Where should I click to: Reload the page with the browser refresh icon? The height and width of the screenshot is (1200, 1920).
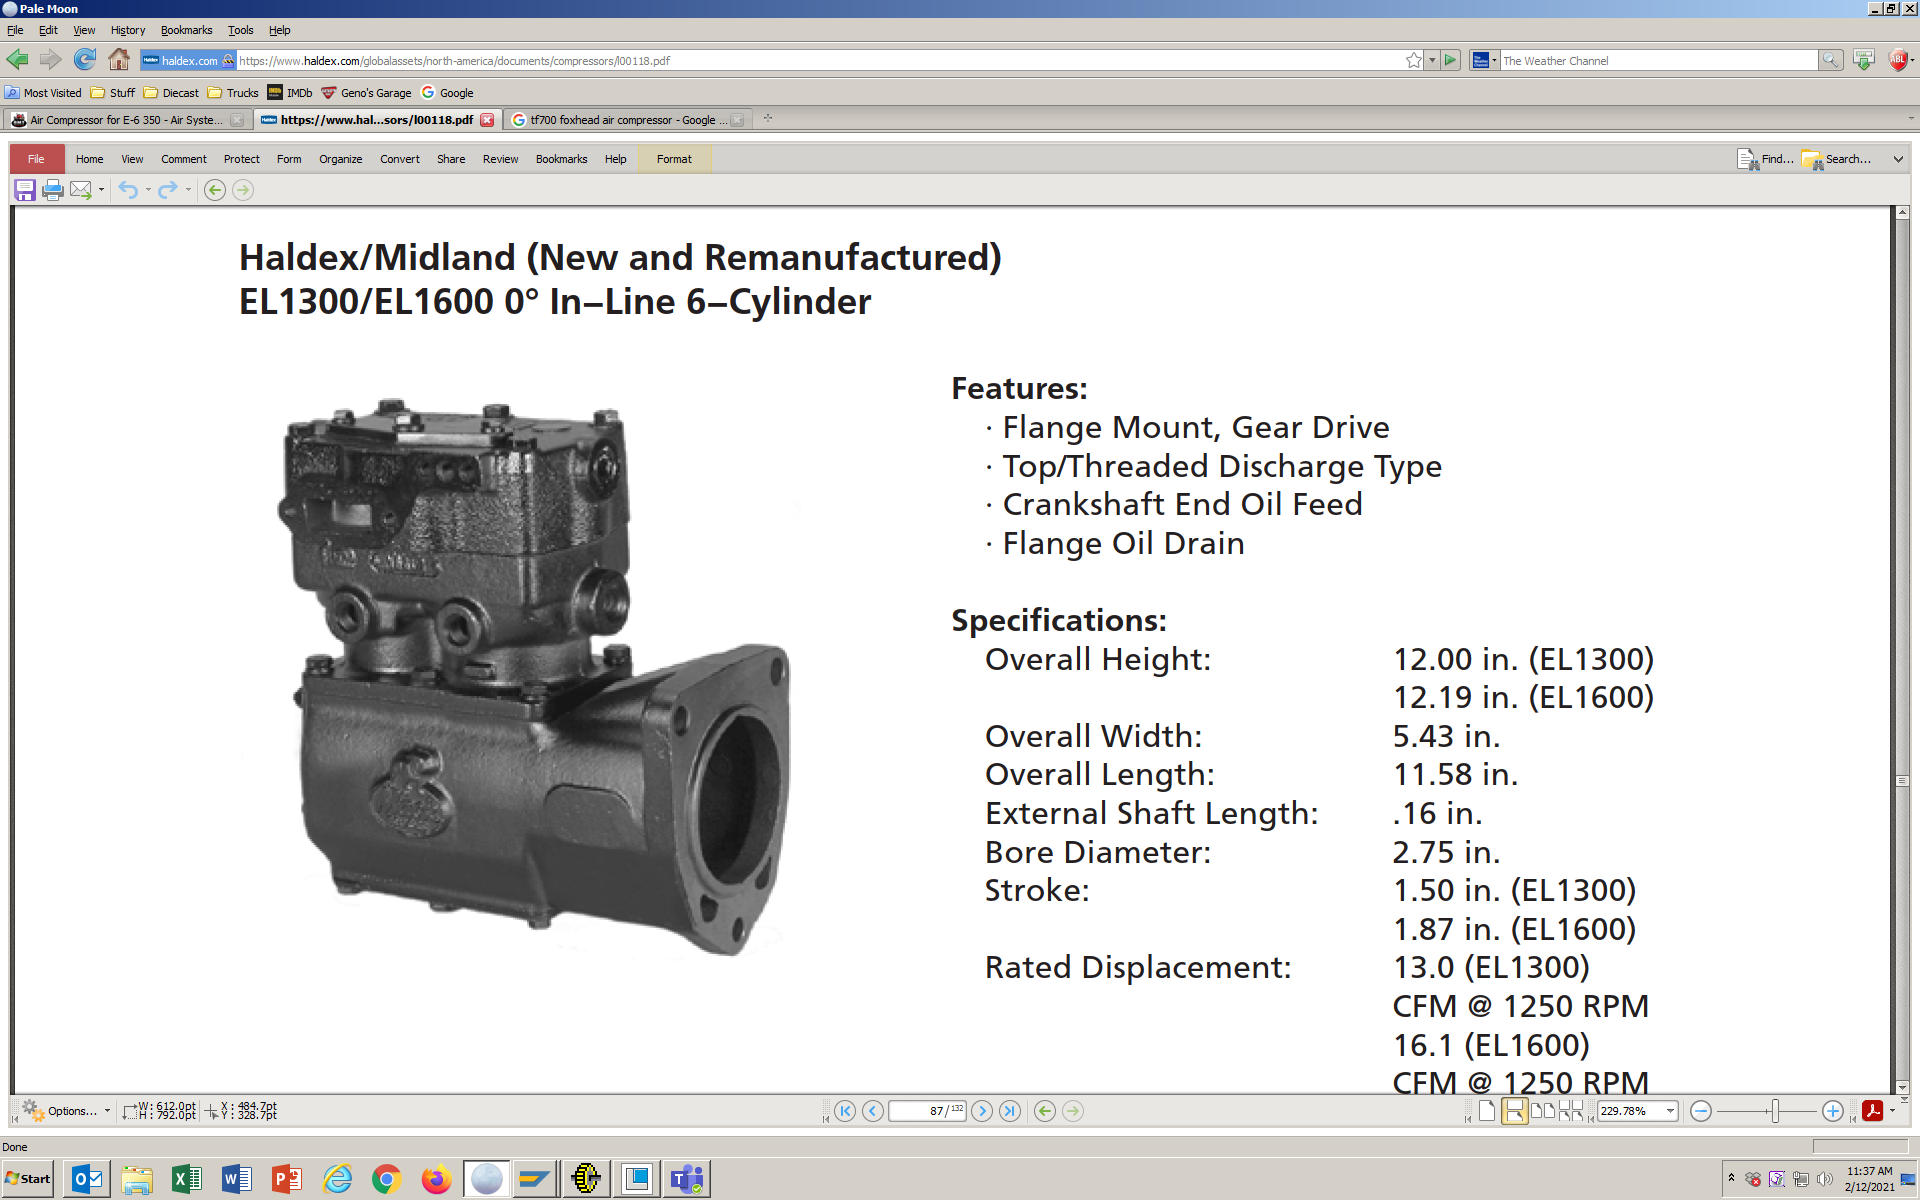85,60
